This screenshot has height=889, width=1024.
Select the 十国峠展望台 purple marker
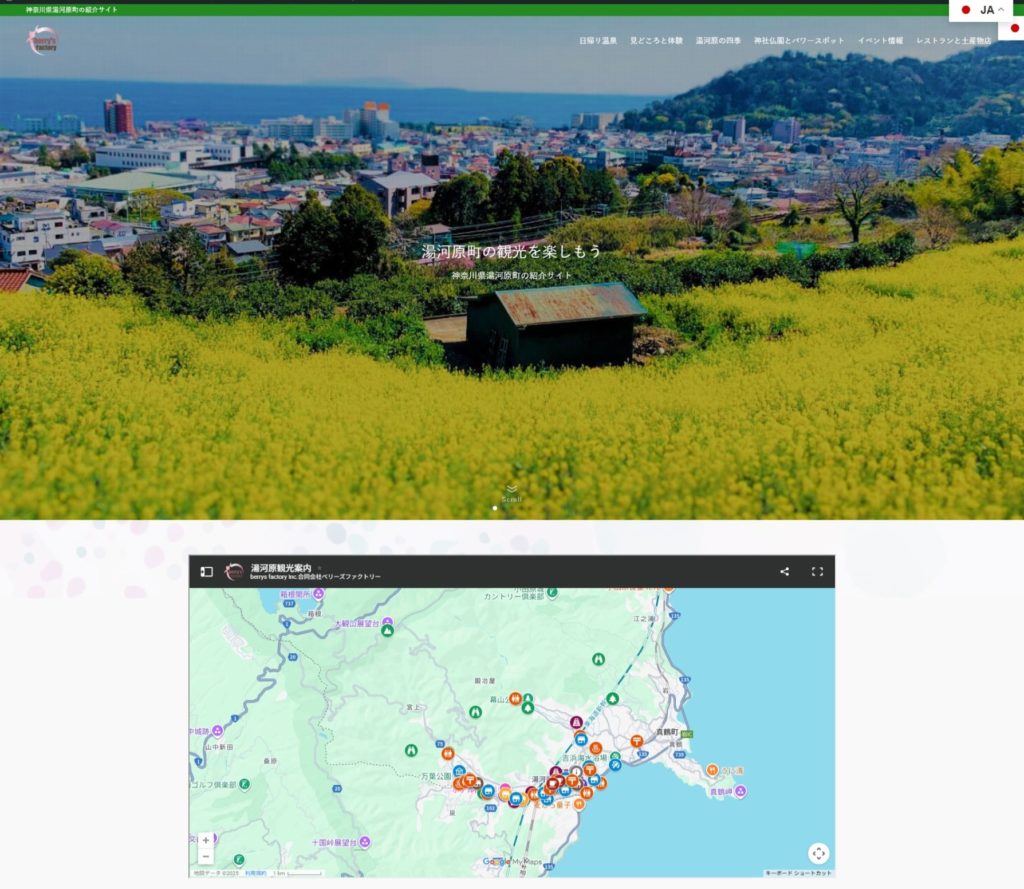point(364,842)
